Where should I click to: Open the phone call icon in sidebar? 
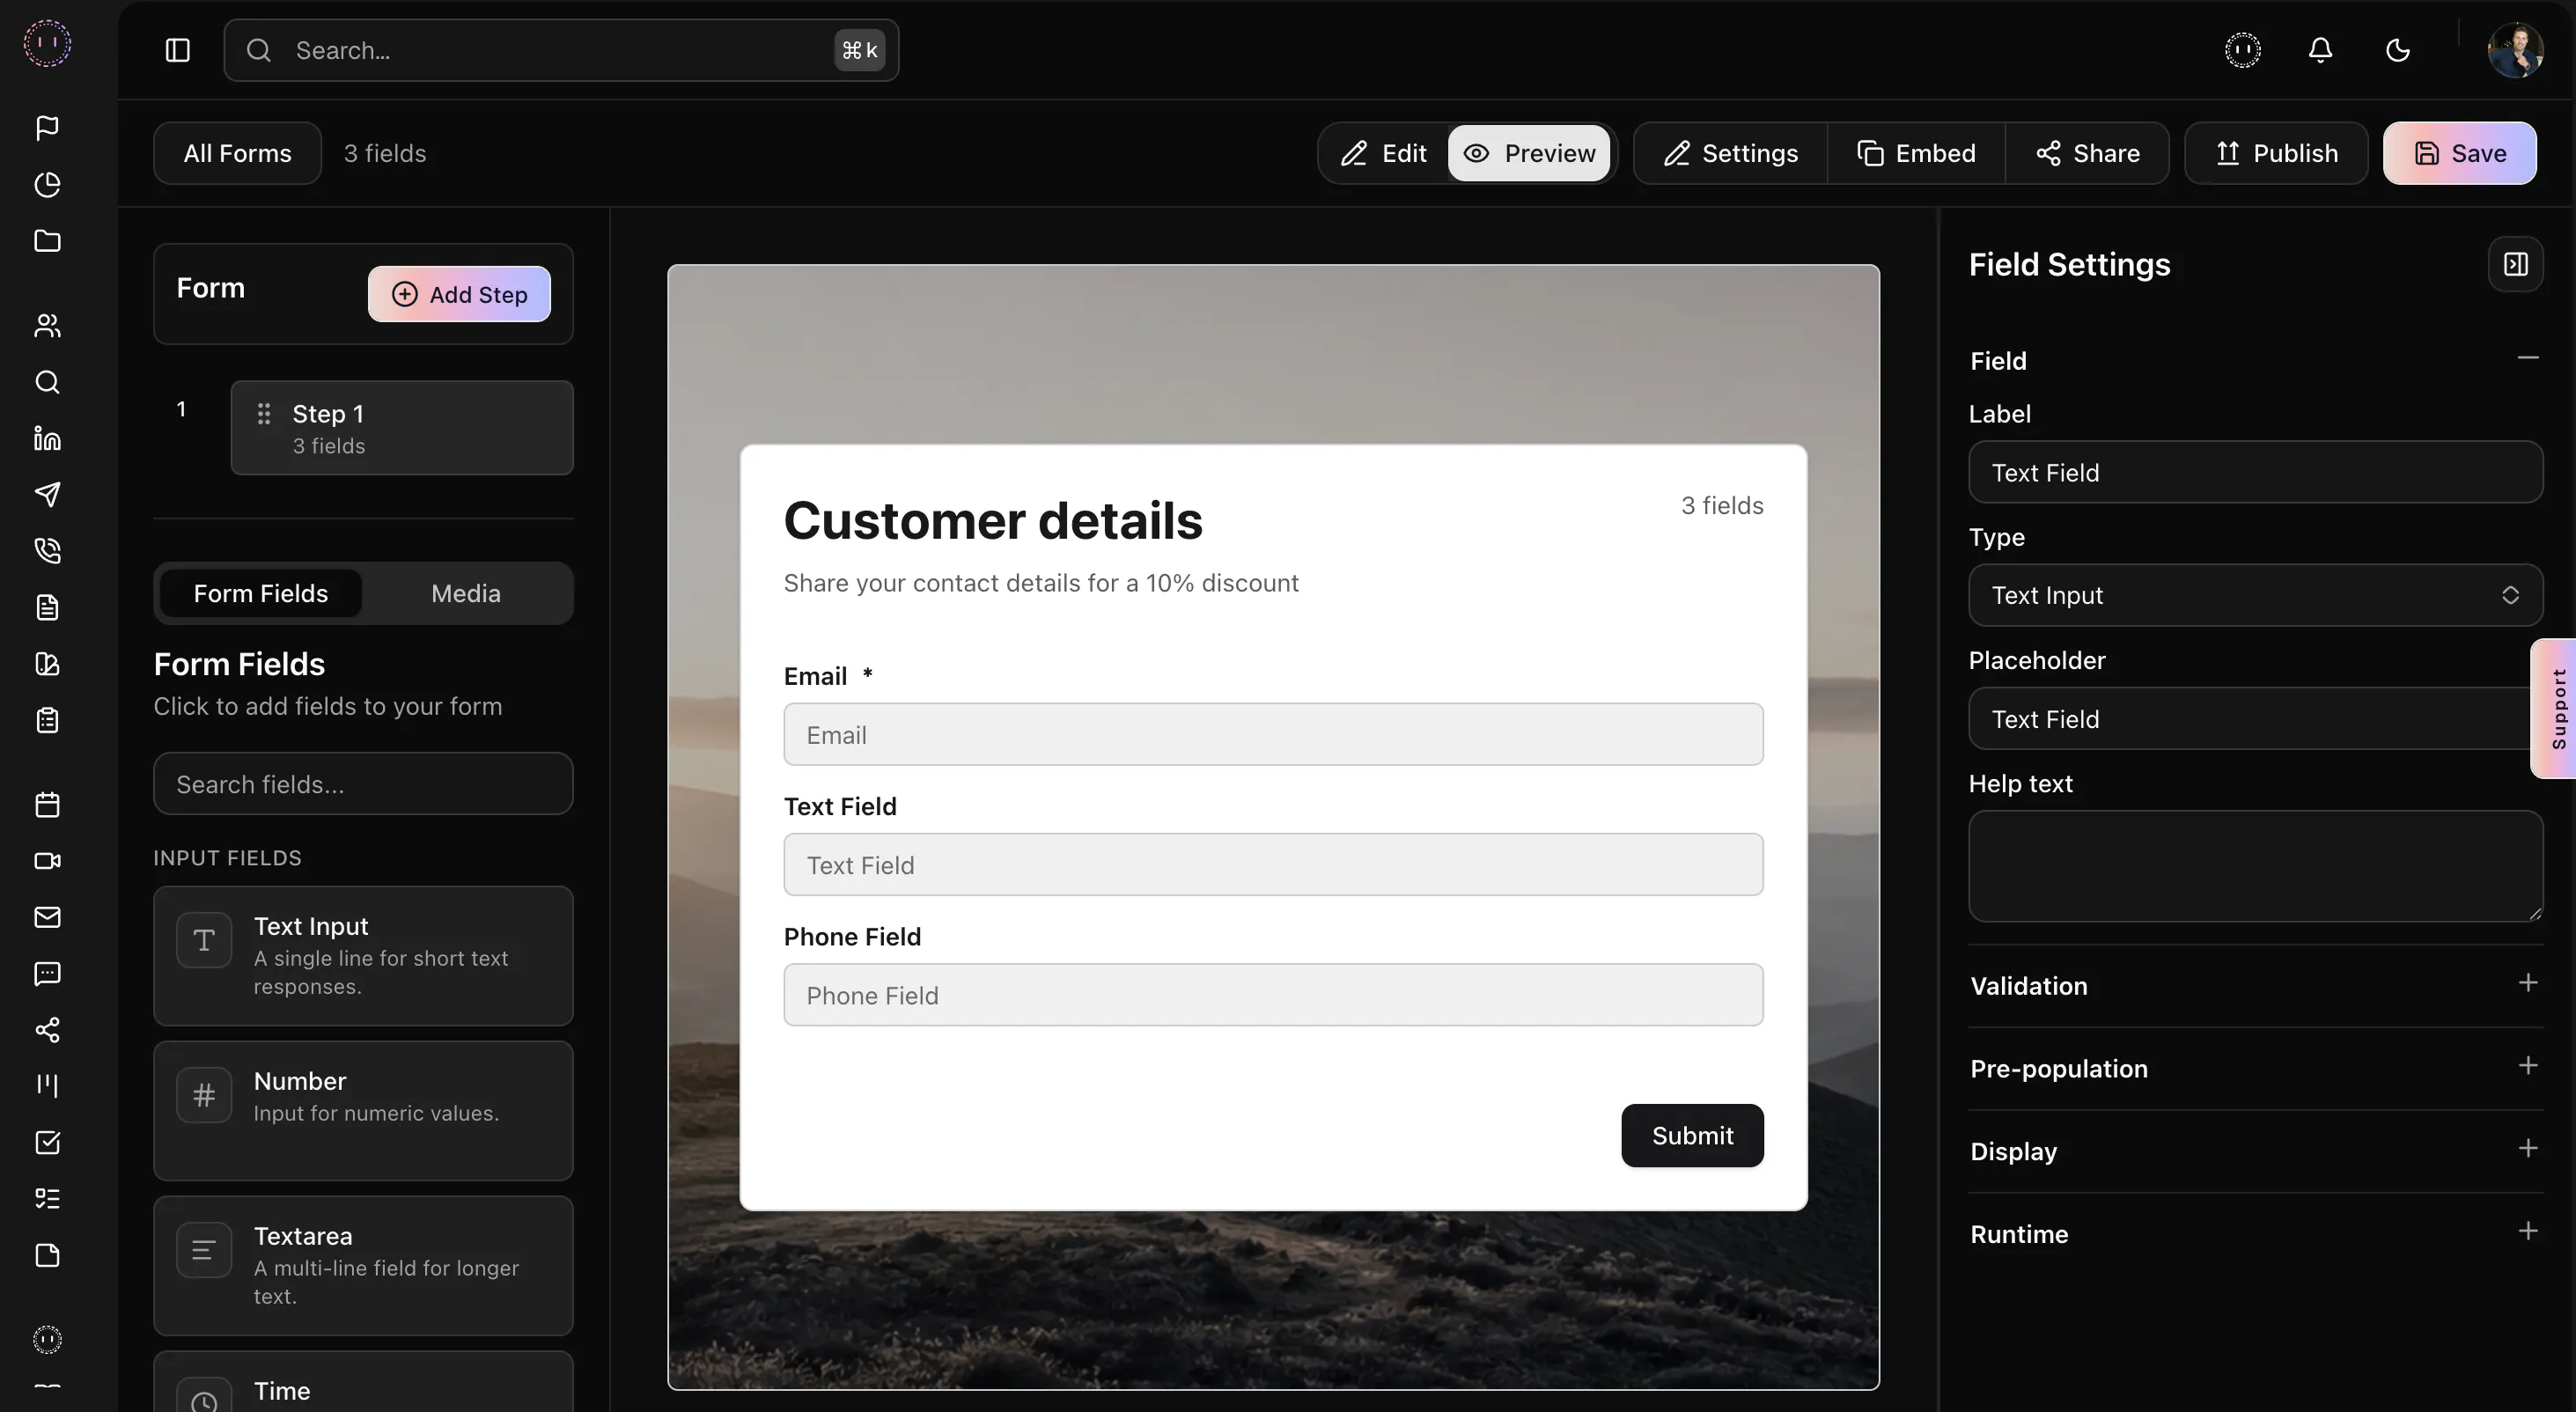[47, 551]
